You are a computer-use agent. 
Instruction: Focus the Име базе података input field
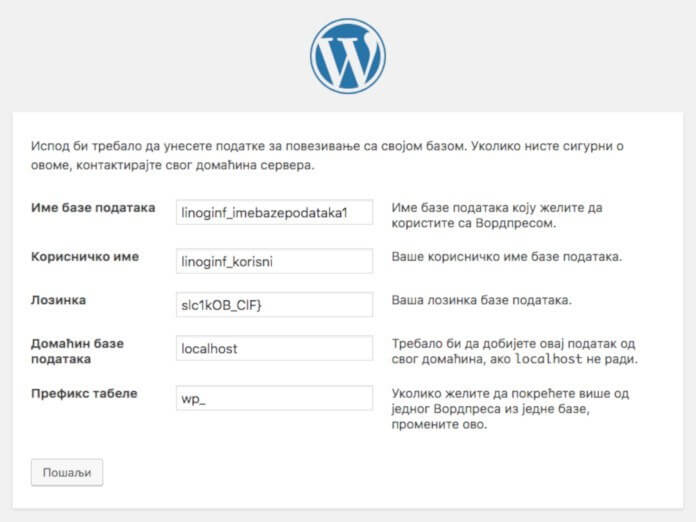point(273,212)
